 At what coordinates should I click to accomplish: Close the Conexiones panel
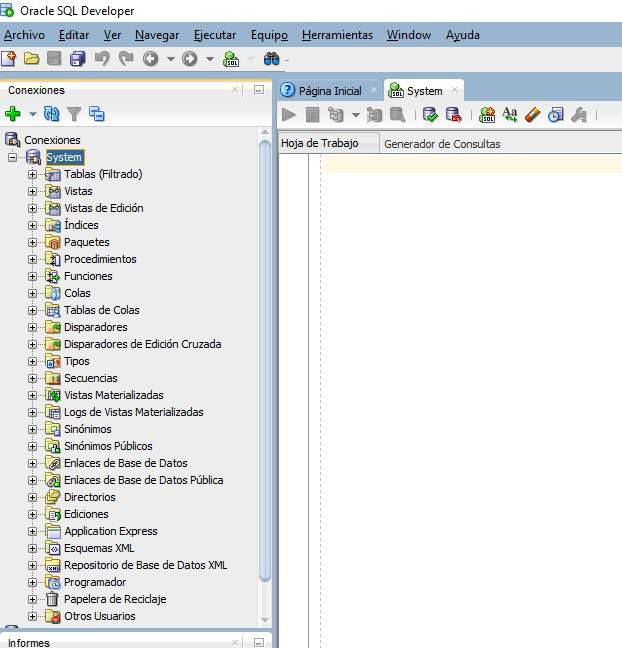235,90
